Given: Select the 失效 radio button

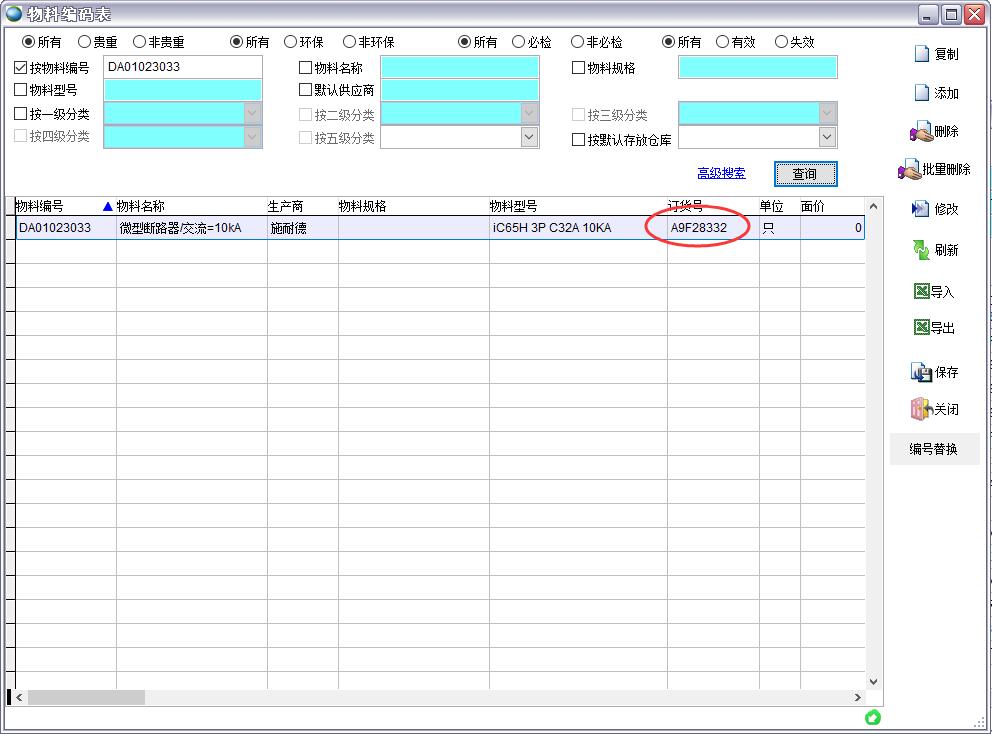Looking at the screenshot, I should coord(781,42).
